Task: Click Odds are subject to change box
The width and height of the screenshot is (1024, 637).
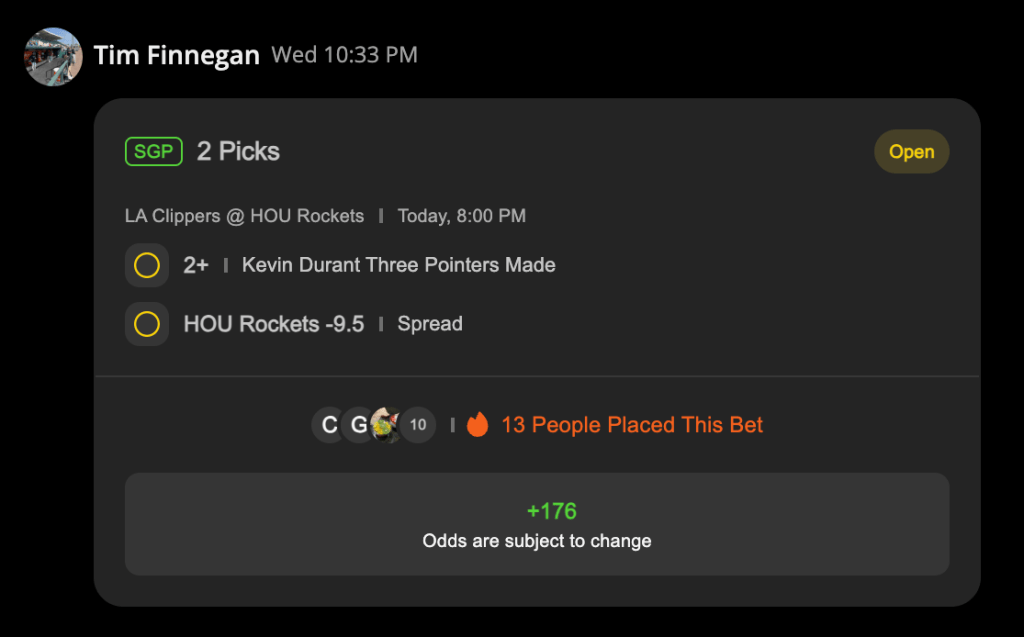Action: click(537, 525)
